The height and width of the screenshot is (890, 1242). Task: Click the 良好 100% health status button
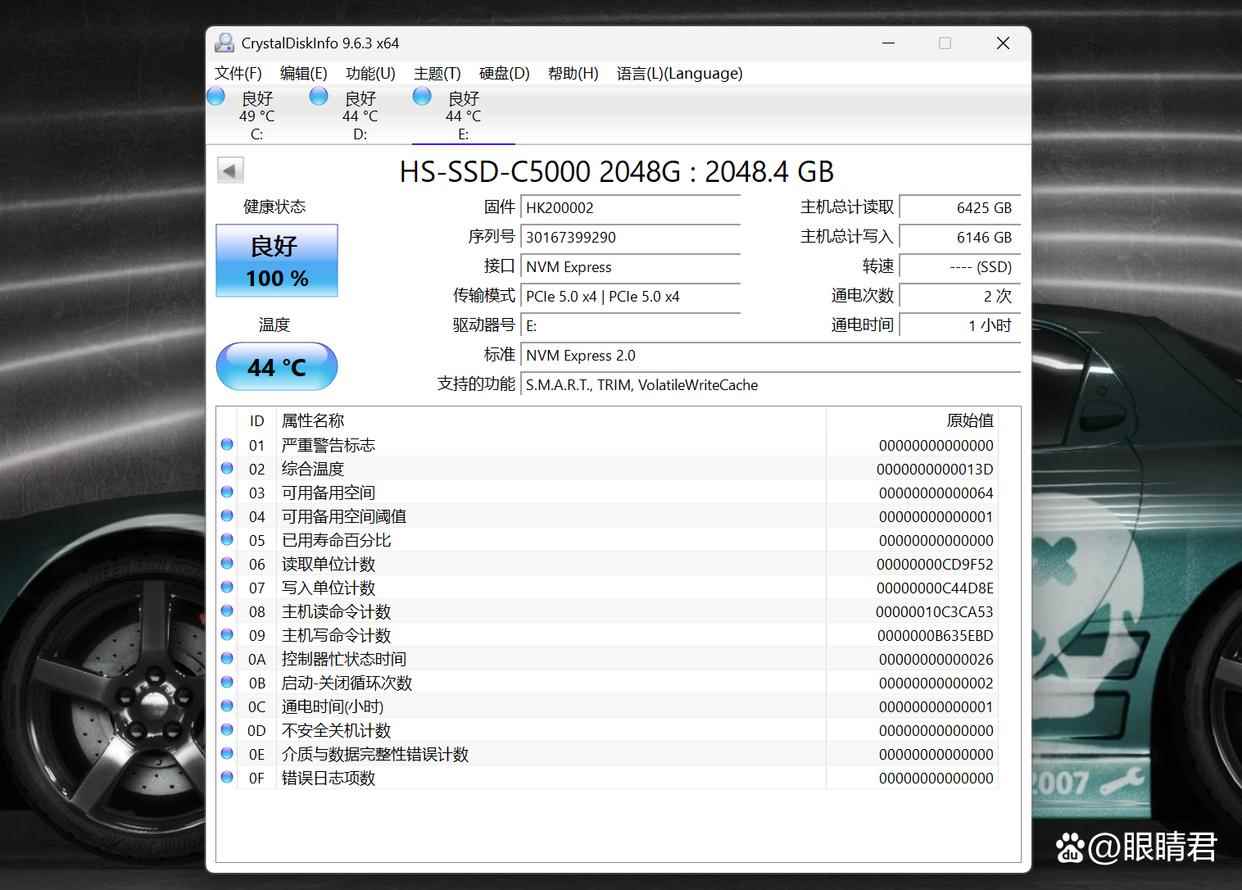[x=277, y=261]
